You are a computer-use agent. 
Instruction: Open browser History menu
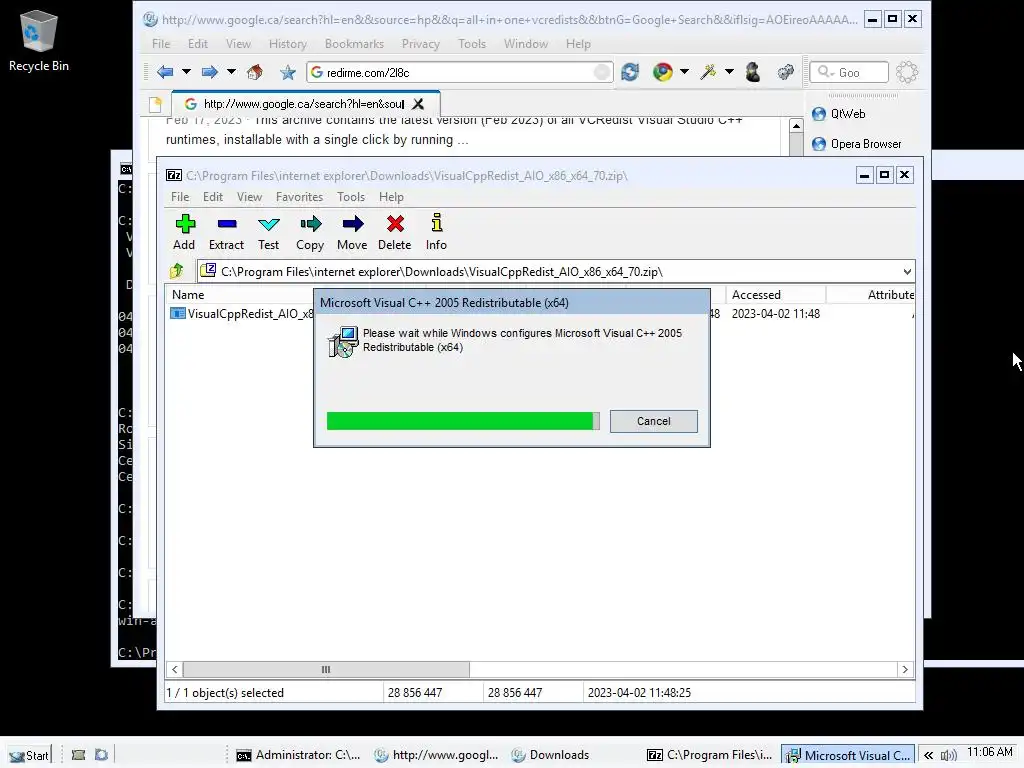click(x=287, y=44)
